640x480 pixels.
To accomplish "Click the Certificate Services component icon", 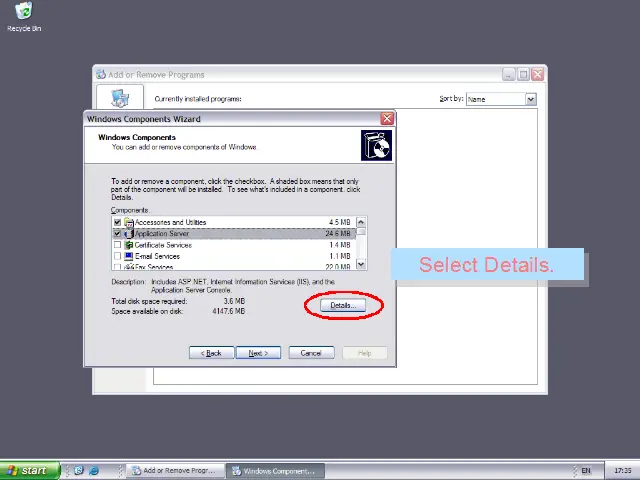I will 129,245.
